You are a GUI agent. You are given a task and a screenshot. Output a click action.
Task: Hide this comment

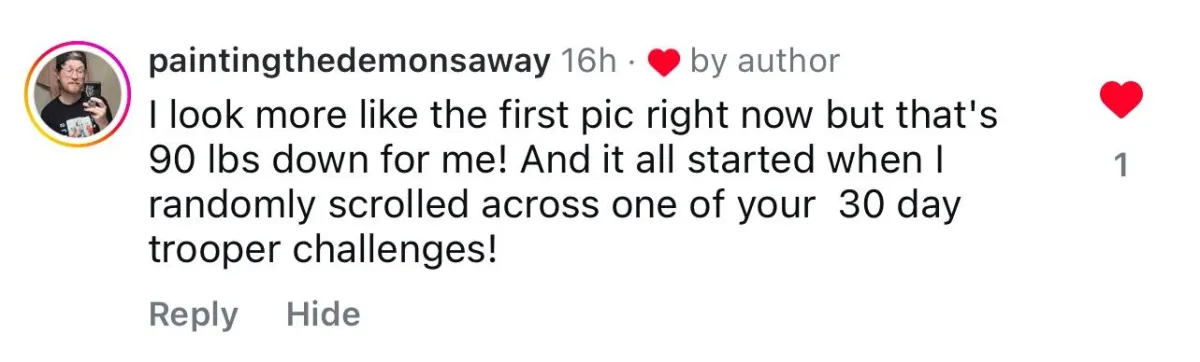[323, 314]
